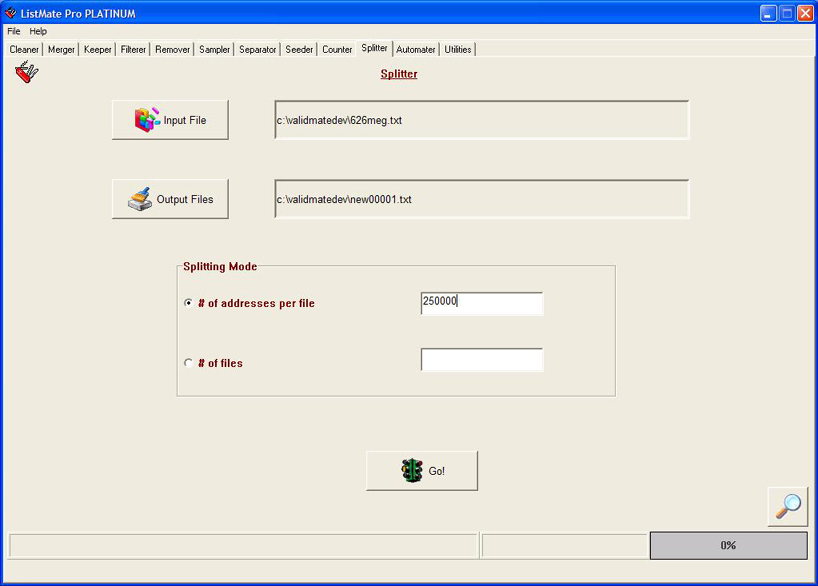Select '# of addresses per file' radio button
818x586 pixels.
(189, 303)
